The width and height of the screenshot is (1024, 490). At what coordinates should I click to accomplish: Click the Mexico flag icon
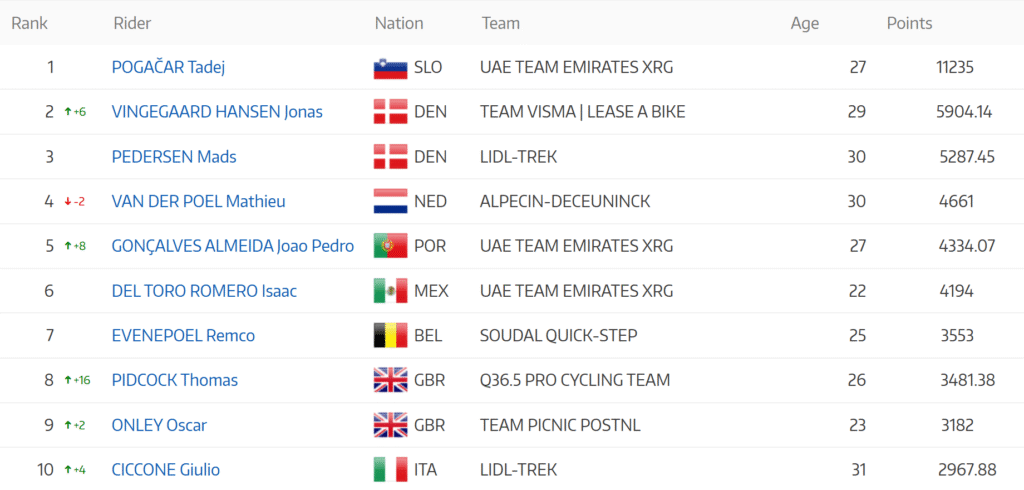coord(391,291)
